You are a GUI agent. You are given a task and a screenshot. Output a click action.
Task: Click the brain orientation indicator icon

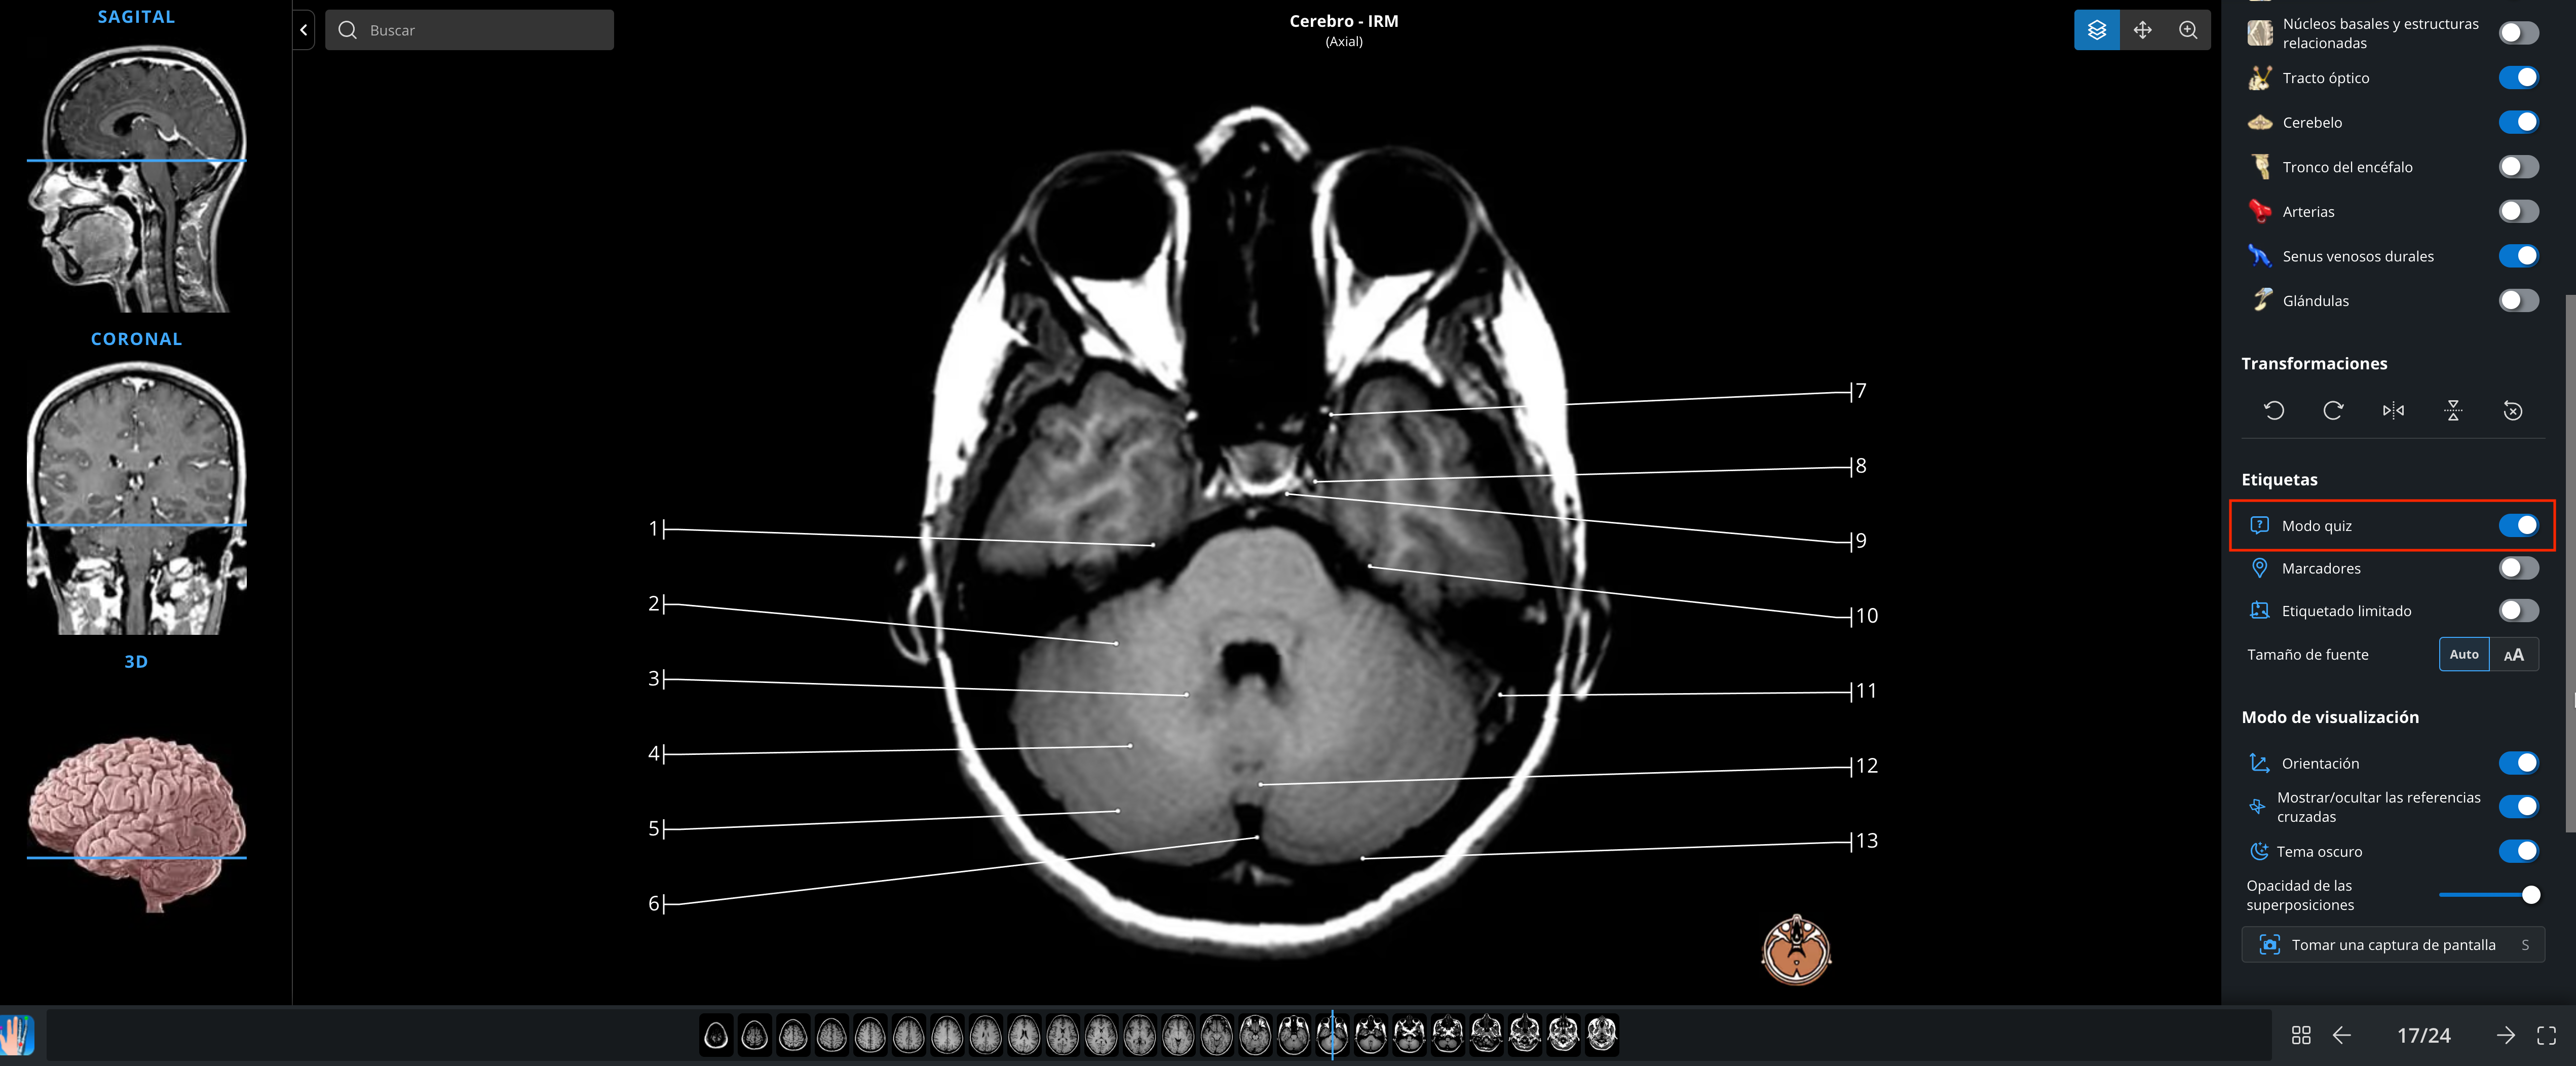tap(1796, 950)
